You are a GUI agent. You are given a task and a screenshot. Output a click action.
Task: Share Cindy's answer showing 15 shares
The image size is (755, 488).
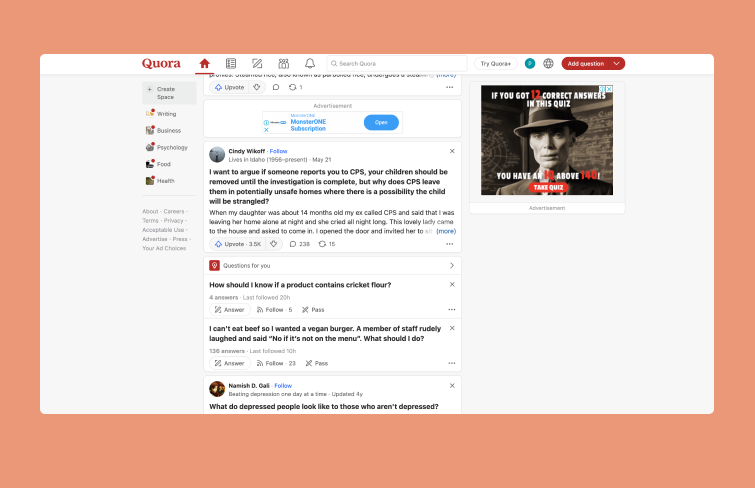coord(326,244)
